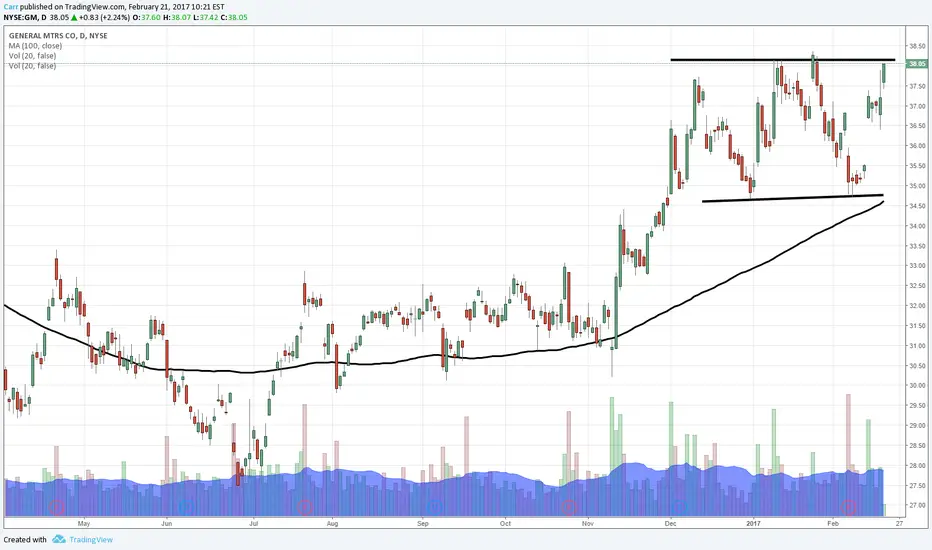Image resolution: width=932 pixels, height=550 pixels.
Task: Click the 33.00 price axis label
Action: 917,266
